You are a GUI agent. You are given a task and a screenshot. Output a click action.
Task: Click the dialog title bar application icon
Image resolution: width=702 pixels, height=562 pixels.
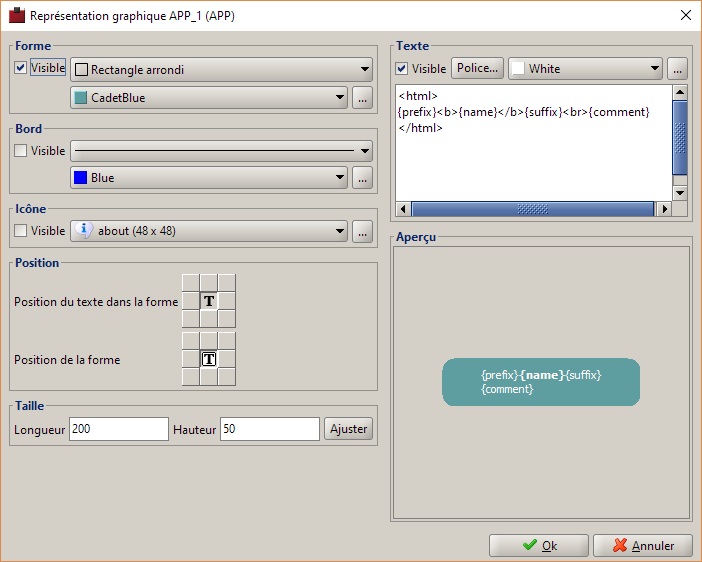coord(17,15)
